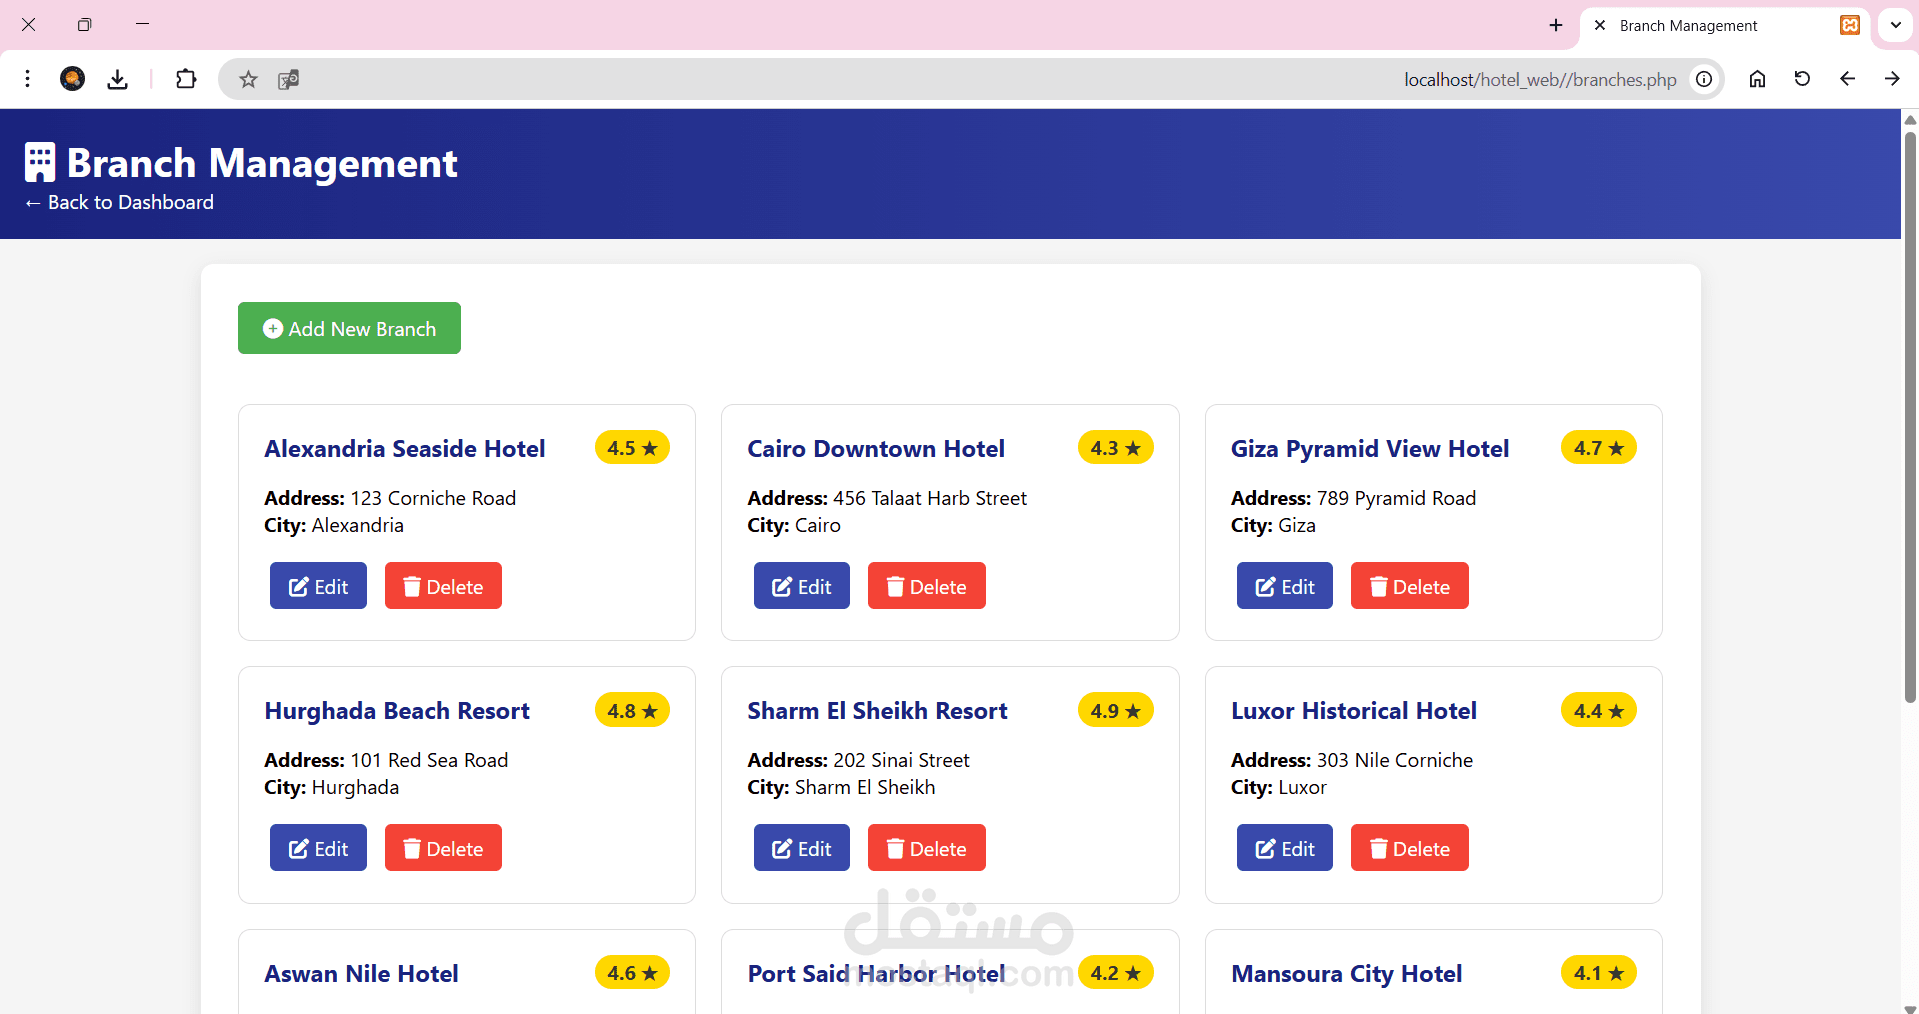This screenshot has width=1919, height=1014.
Task: Open a new browser tab
Action: pos(1556,25)
